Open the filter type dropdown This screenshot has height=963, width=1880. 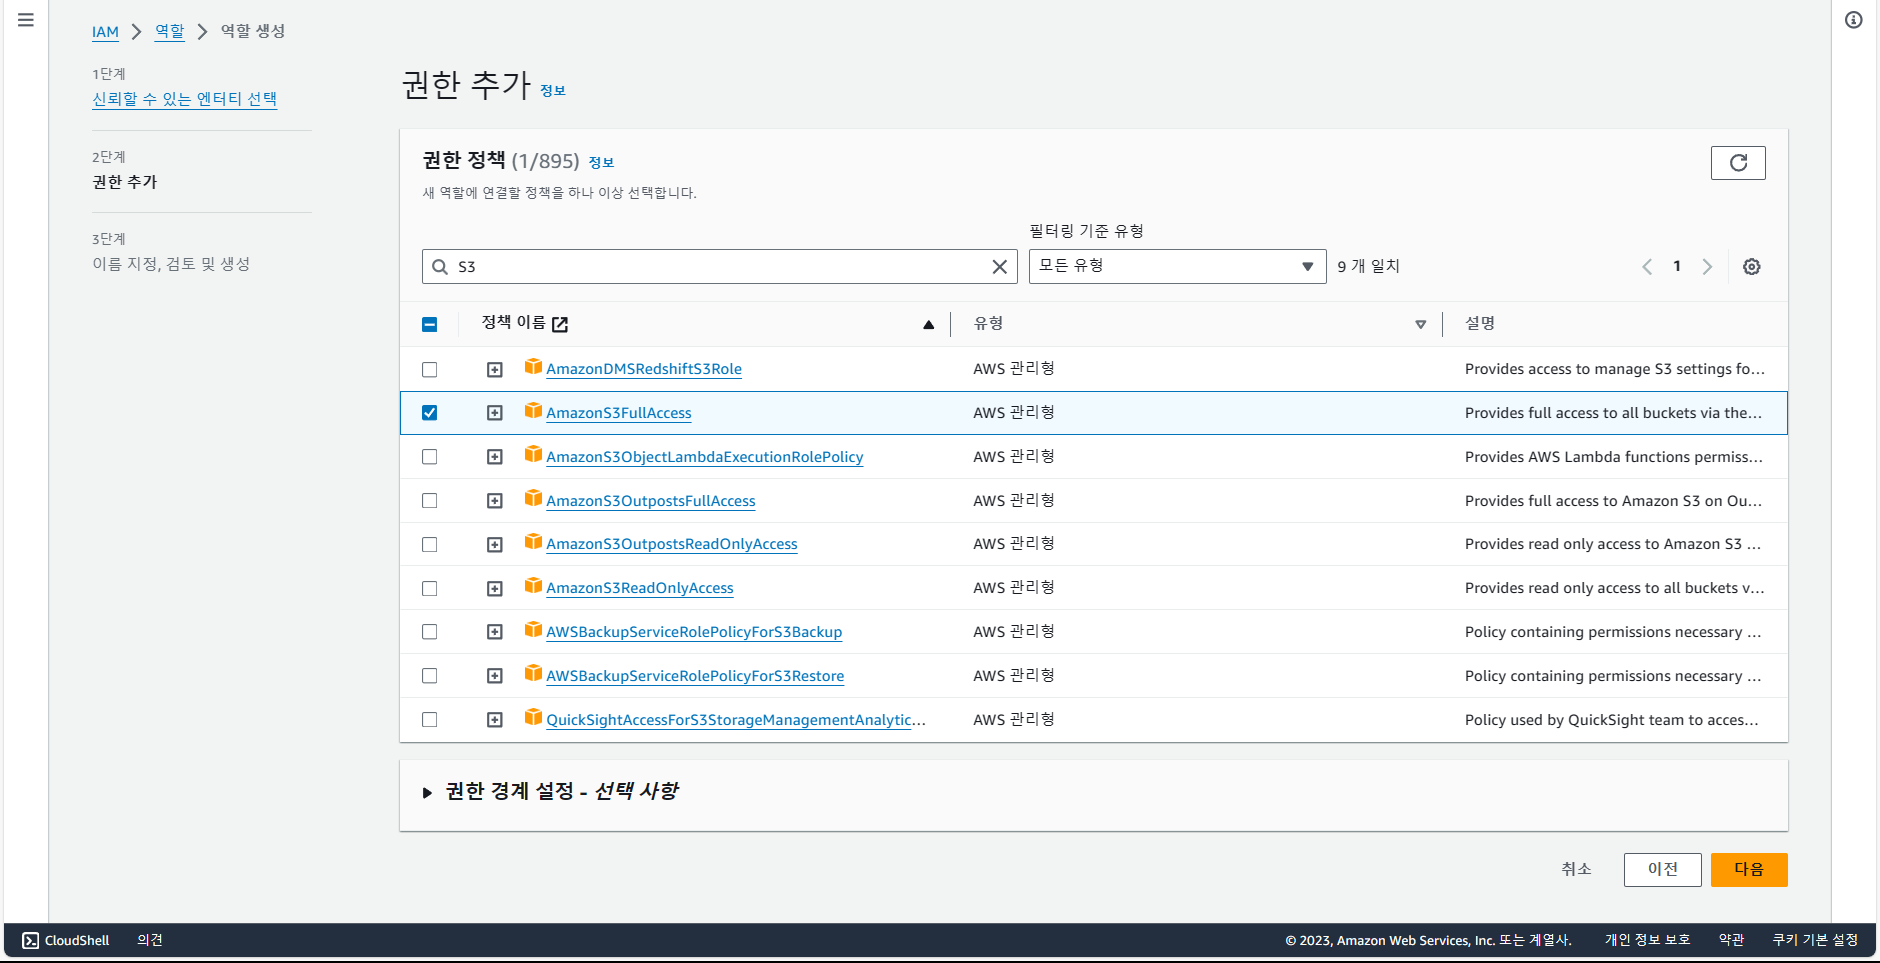(x=1177, y=266)
